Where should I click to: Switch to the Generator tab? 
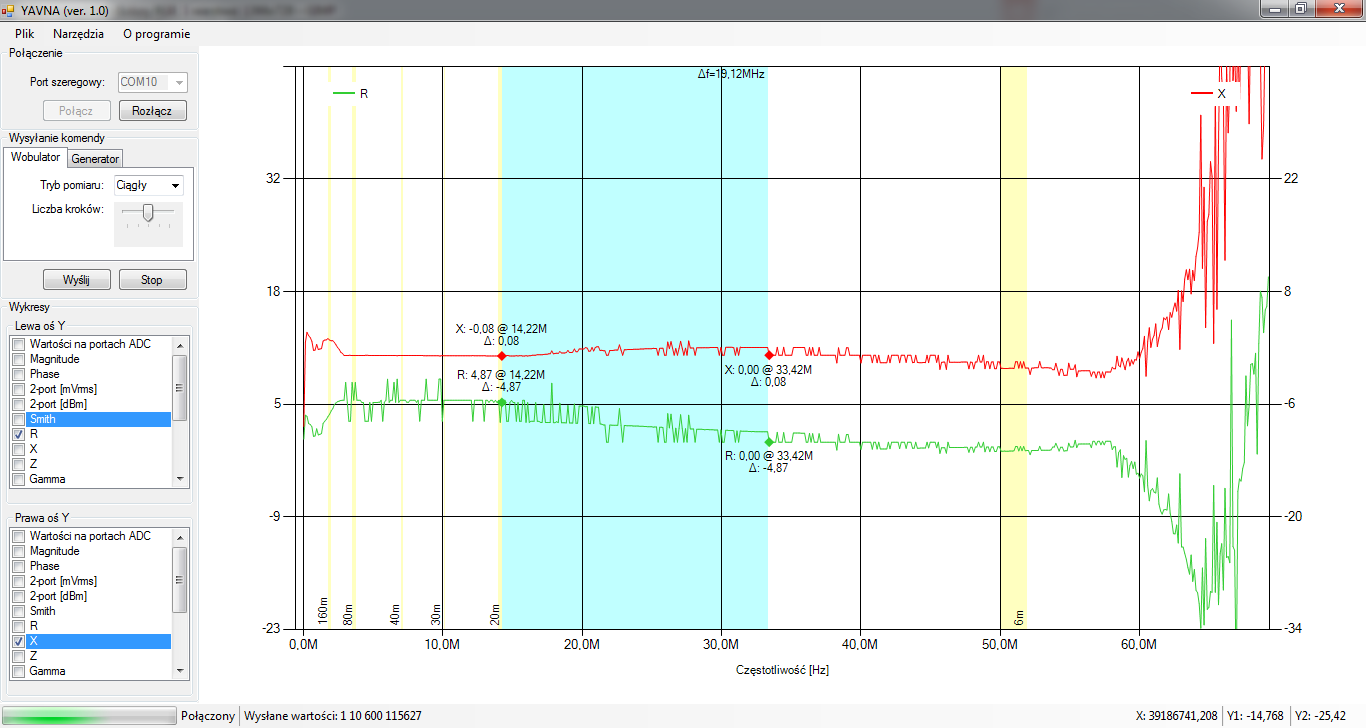[x=95, y=159]
